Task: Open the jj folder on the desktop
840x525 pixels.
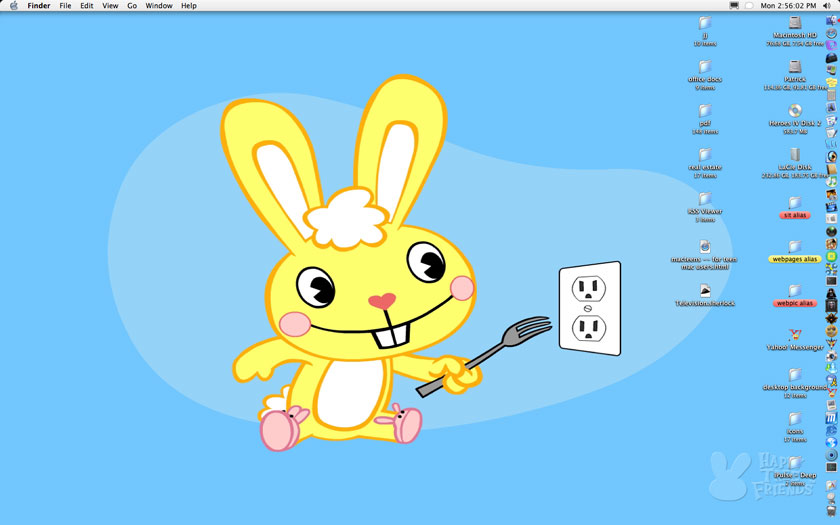Action: point(705,22)
